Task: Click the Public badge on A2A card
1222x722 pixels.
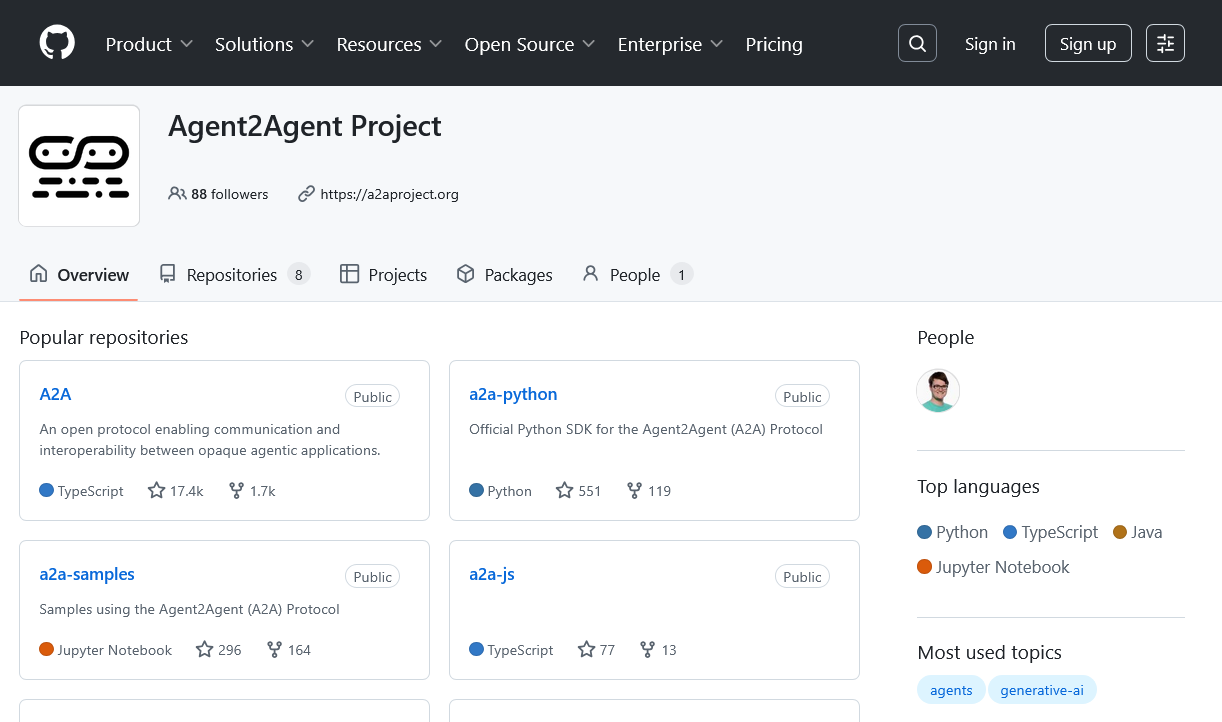Action: [372, 397]
